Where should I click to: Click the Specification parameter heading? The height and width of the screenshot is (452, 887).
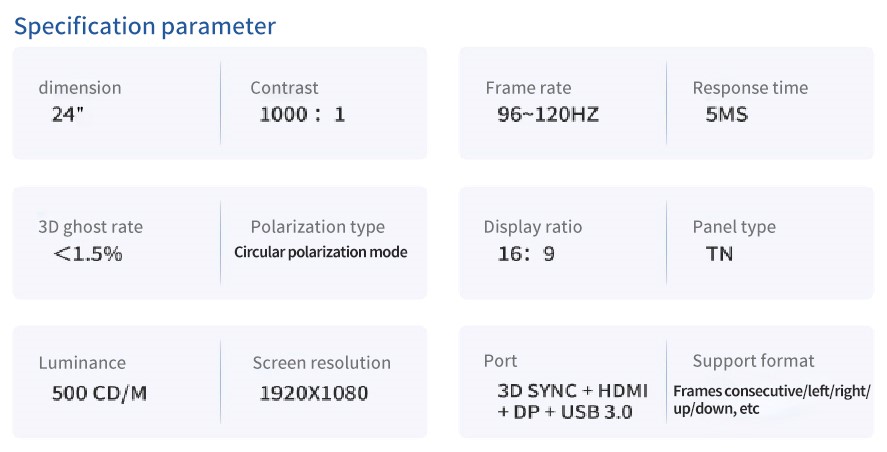(145, 27)
